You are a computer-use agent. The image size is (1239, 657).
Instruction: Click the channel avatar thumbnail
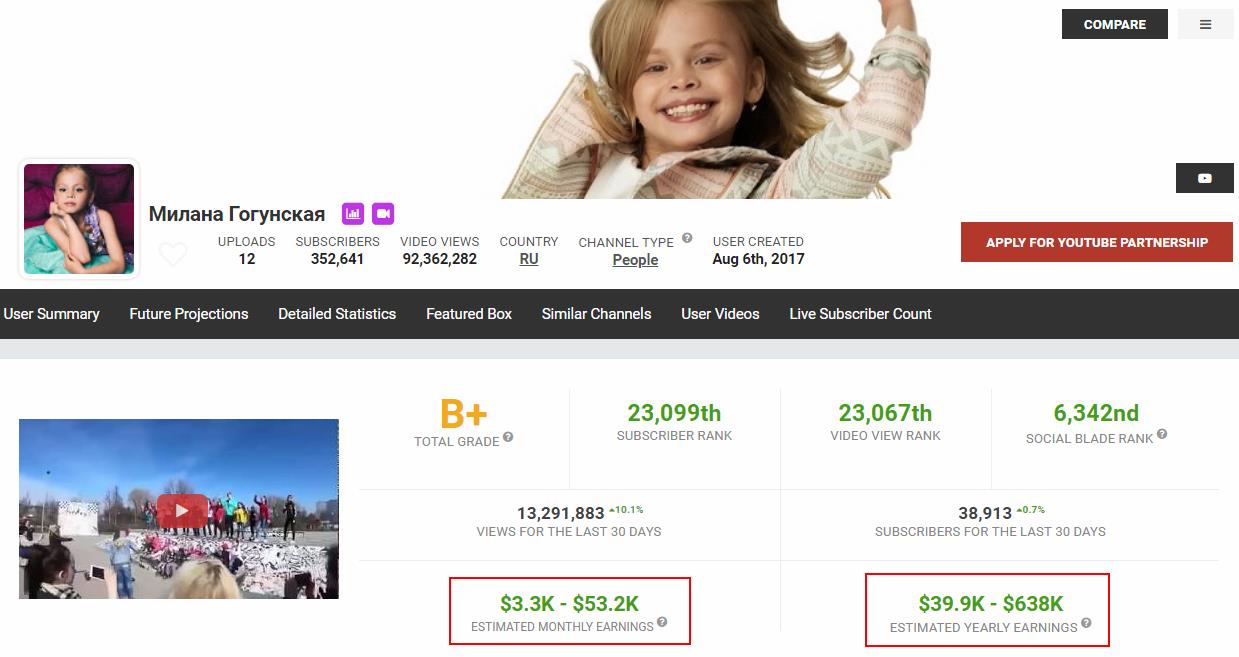pyautogui.click(x=79, y=219)
